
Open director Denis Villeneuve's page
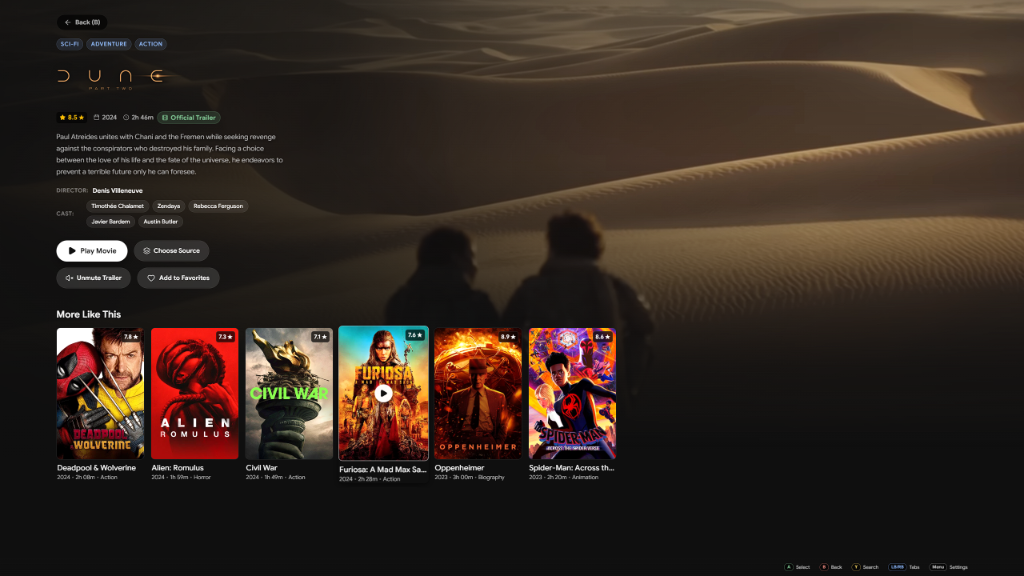coord(118,191)
